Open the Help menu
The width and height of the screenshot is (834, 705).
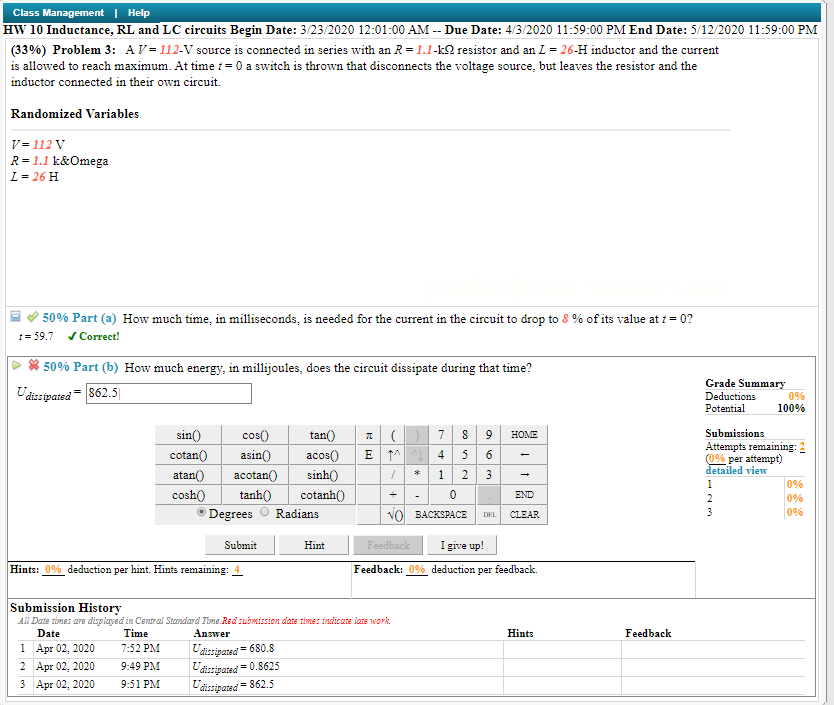click(x=138, y=12)
